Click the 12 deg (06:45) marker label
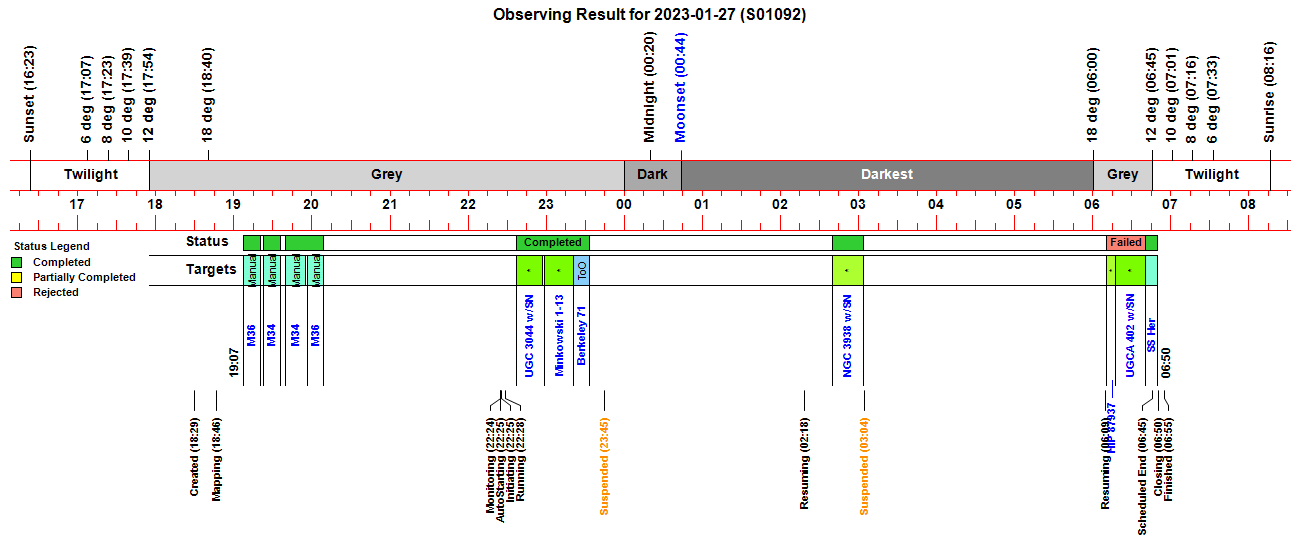1300x560 pixels. [x=1152, y=95]
